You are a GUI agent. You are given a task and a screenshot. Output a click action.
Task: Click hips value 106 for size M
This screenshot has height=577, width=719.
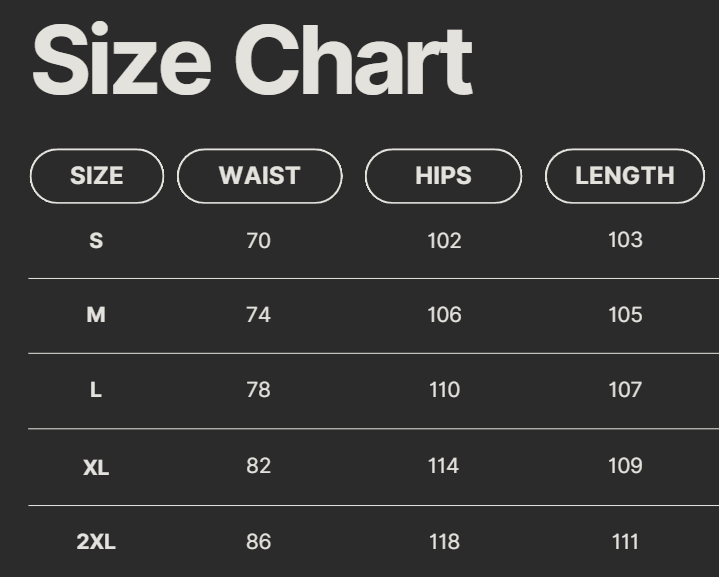click(x=444, y=315)
